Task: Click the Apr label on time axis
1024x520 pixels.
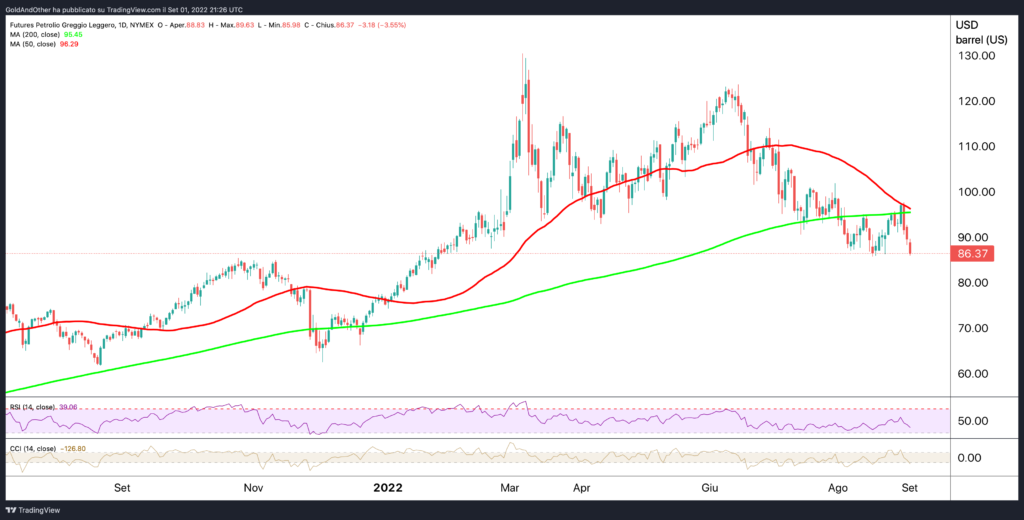Action: (x=581, y=487)
